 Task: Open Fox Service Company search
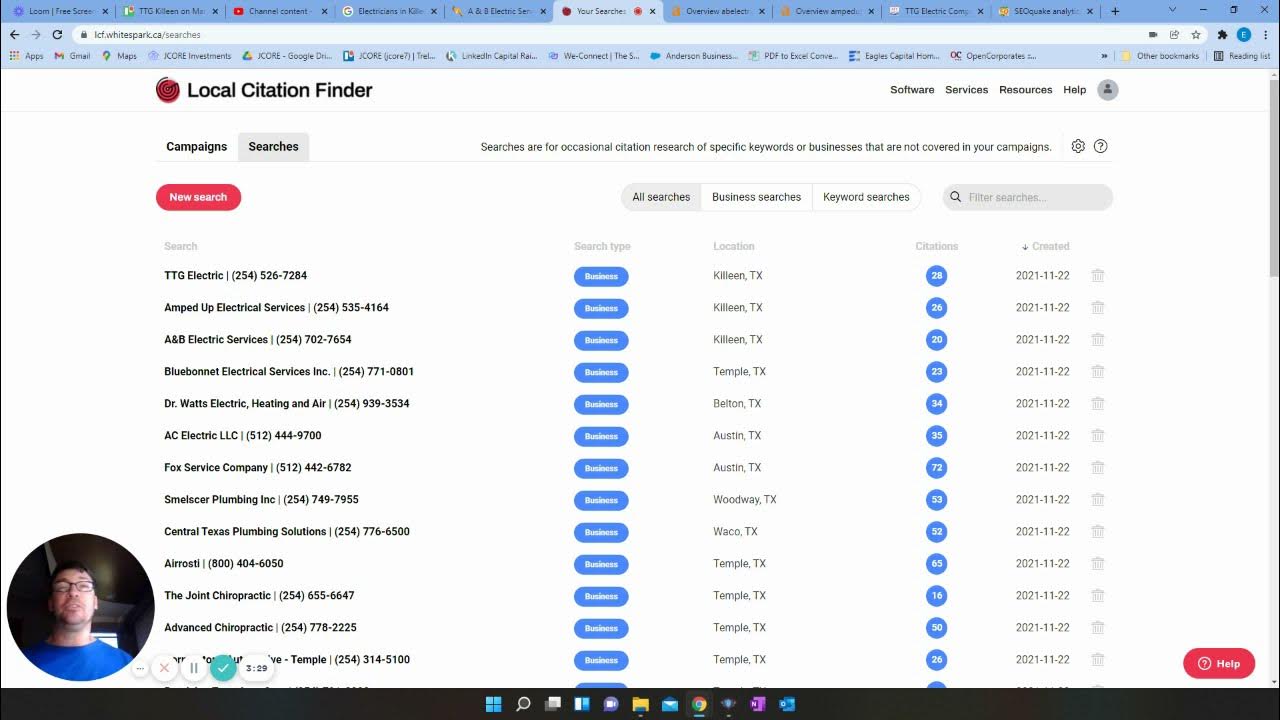257,467
